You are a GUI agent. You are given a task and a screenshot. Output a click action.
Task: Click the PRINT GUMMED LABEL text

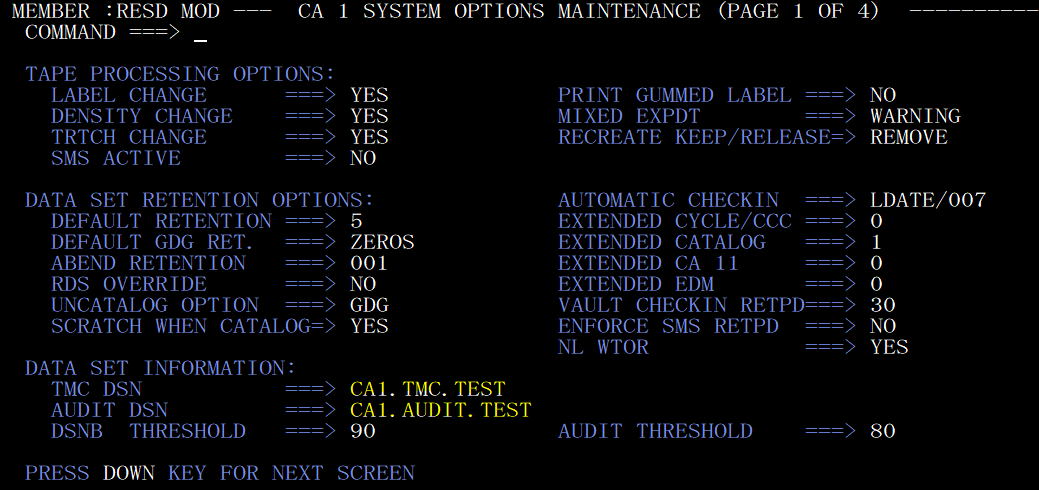tap(675, 95)
